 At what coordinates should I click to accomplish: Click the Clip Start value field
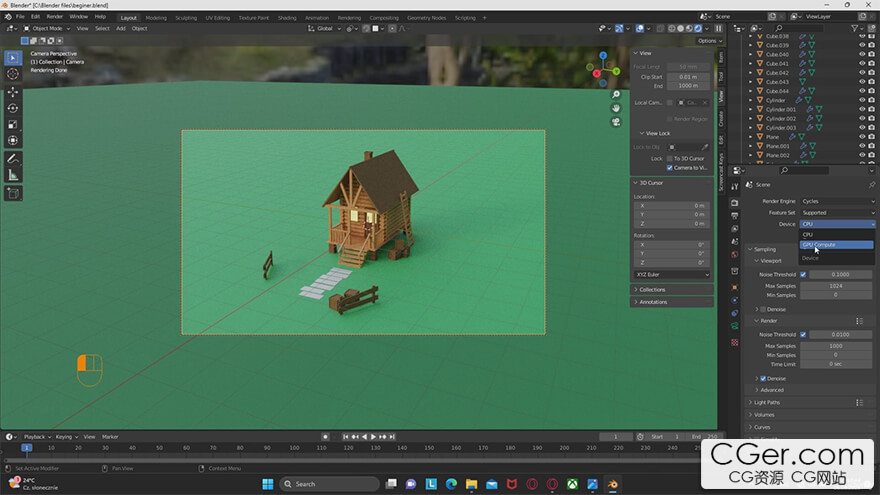pos(688,77)
